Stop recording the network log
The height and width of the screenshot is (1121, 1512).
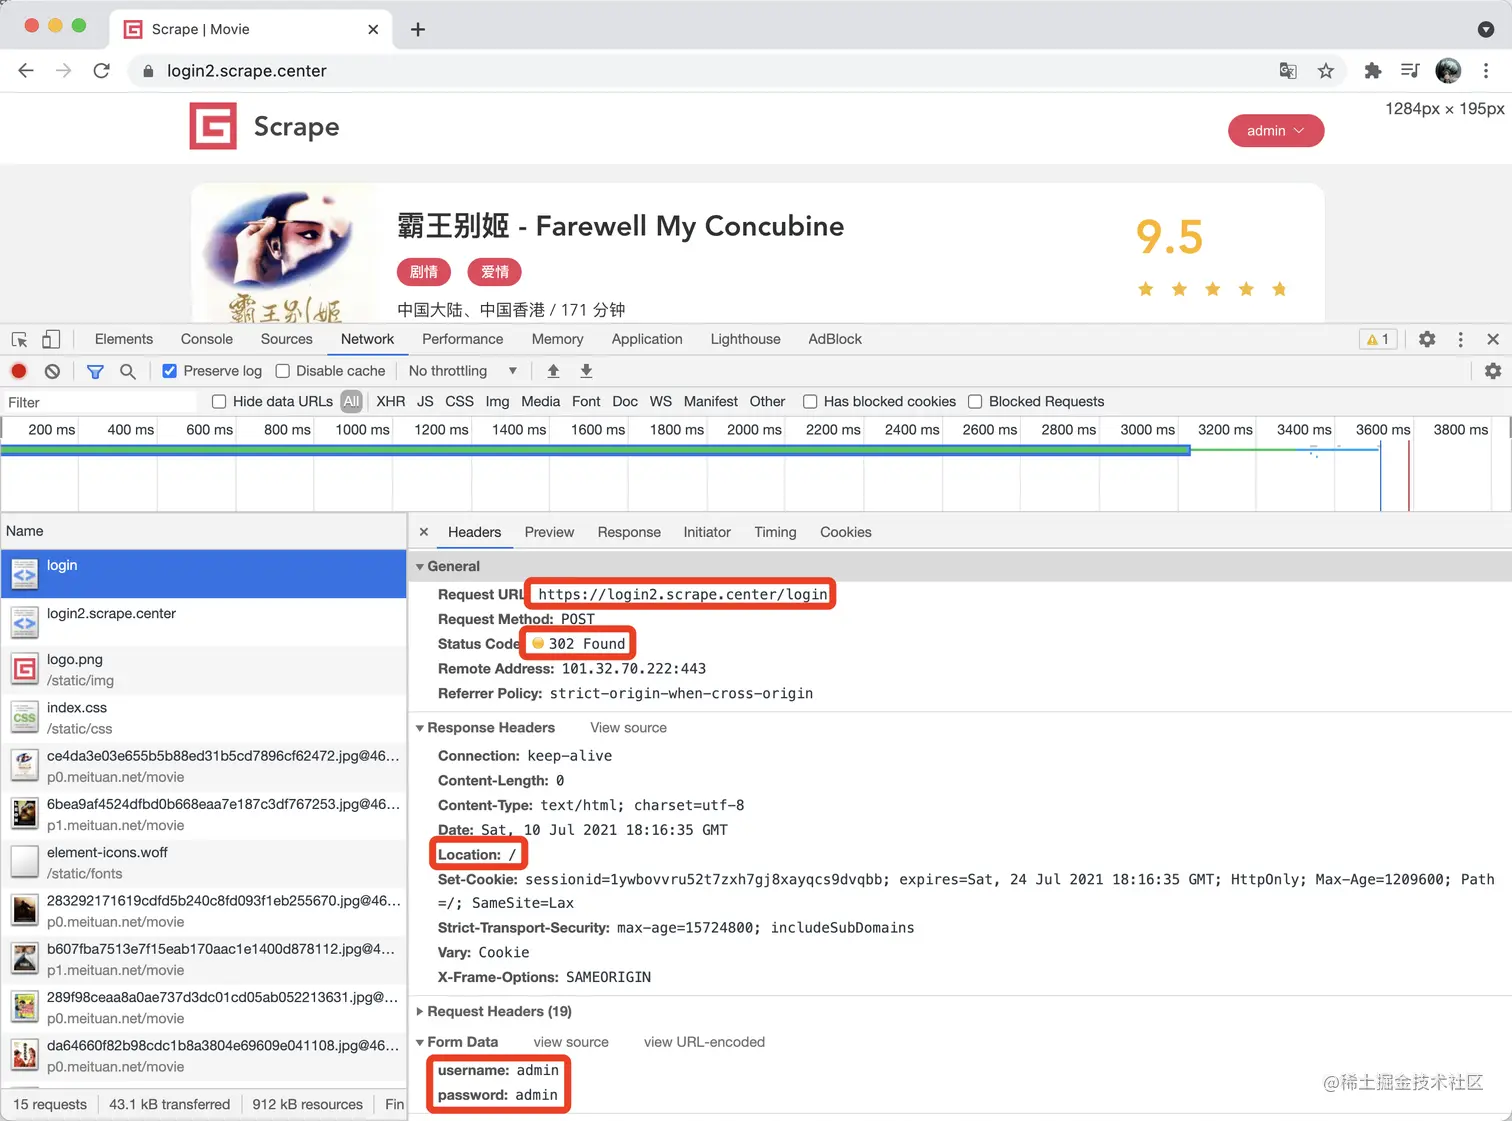[19, 371]
